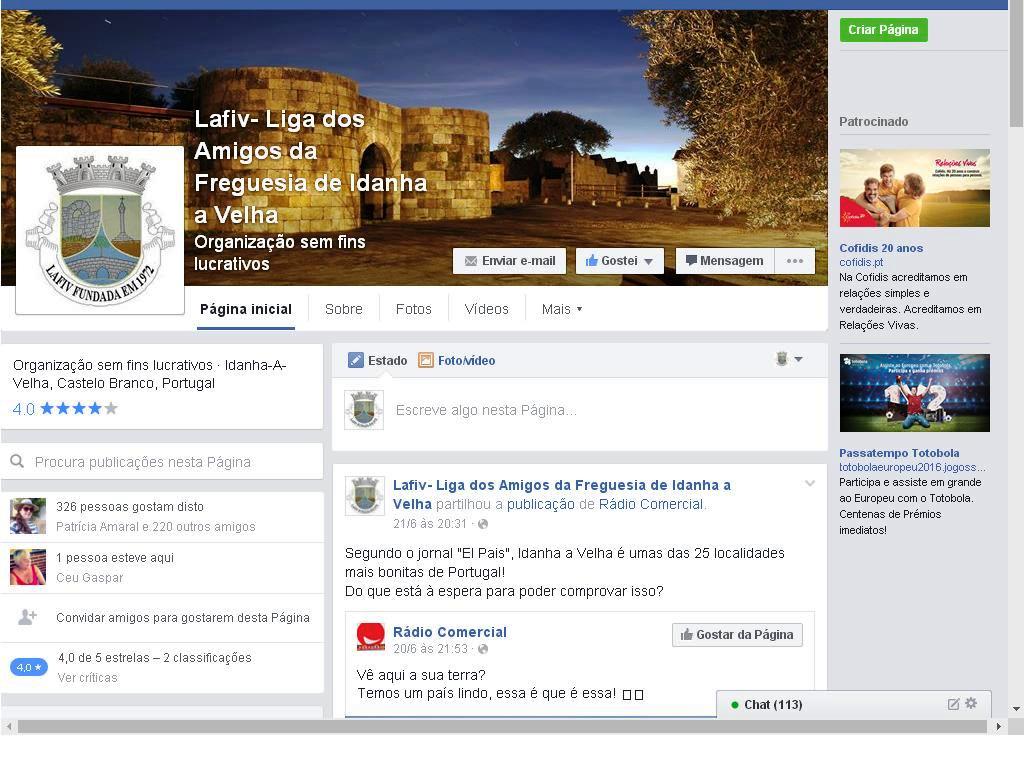Open the Gostei like dropdown

click(619, 261)
